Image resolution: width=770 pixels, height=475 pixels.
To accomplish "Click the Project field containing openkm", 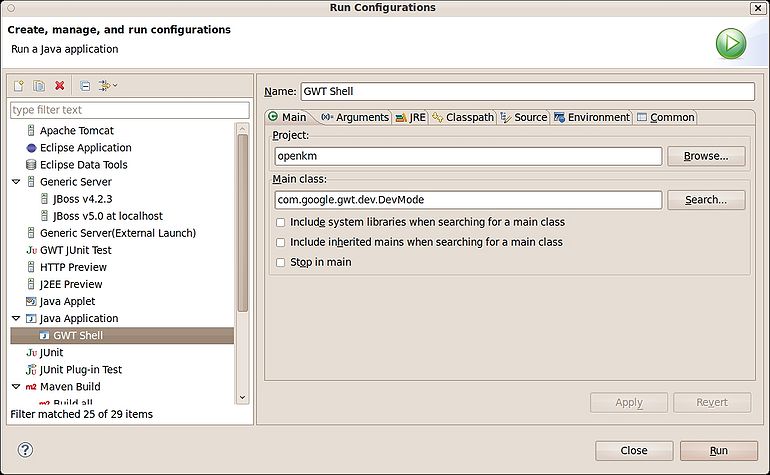I will click(468, 156).
